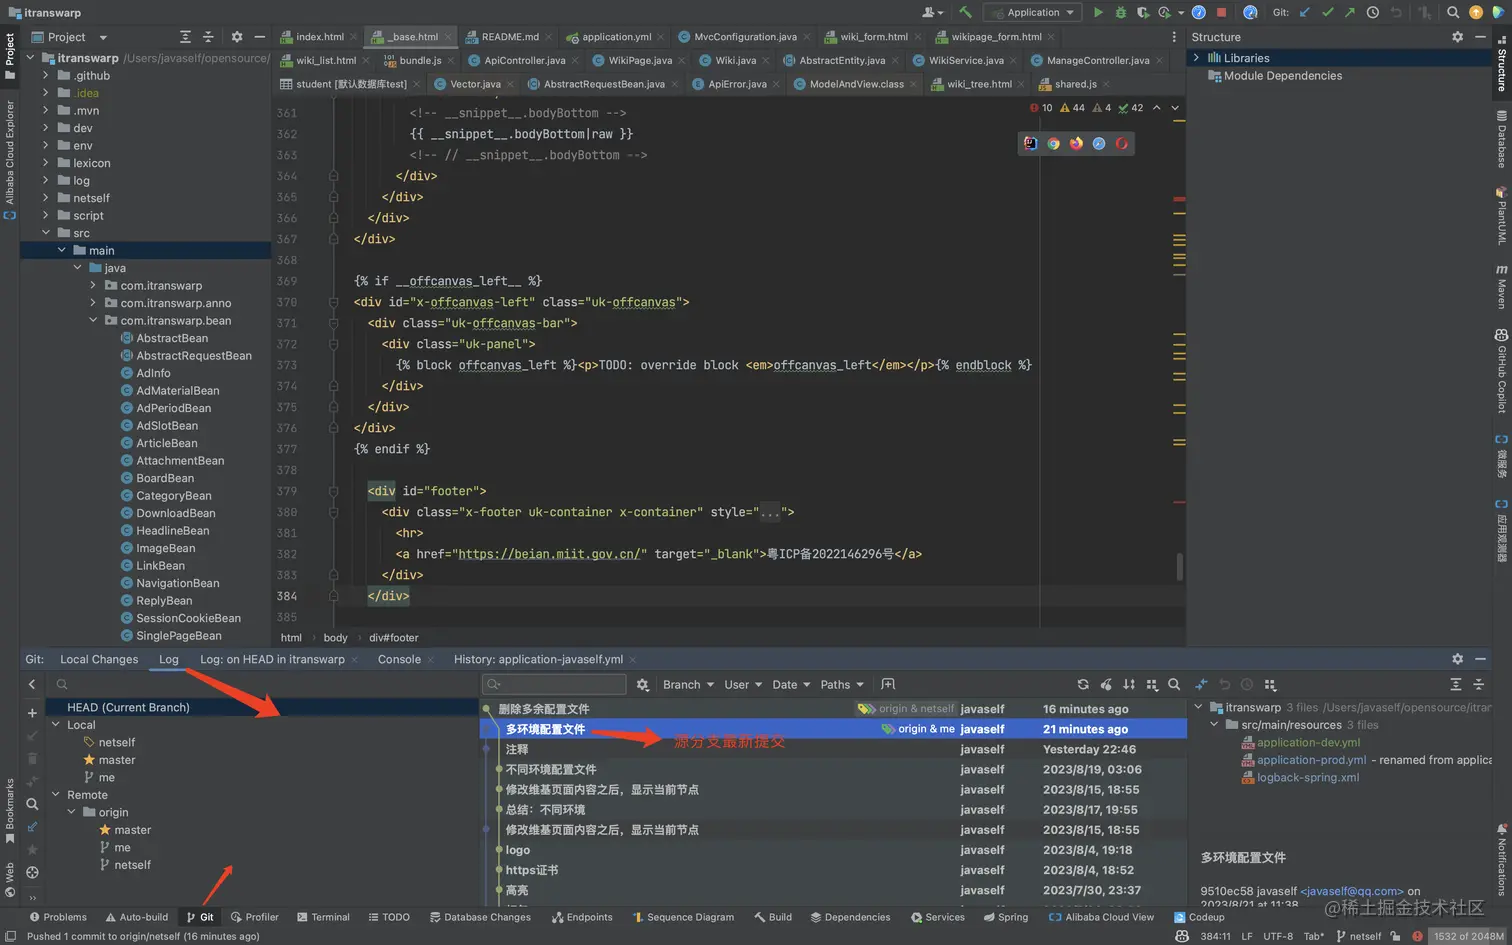
Task: Collapse Remote branches node
Action: click(56, 795)
